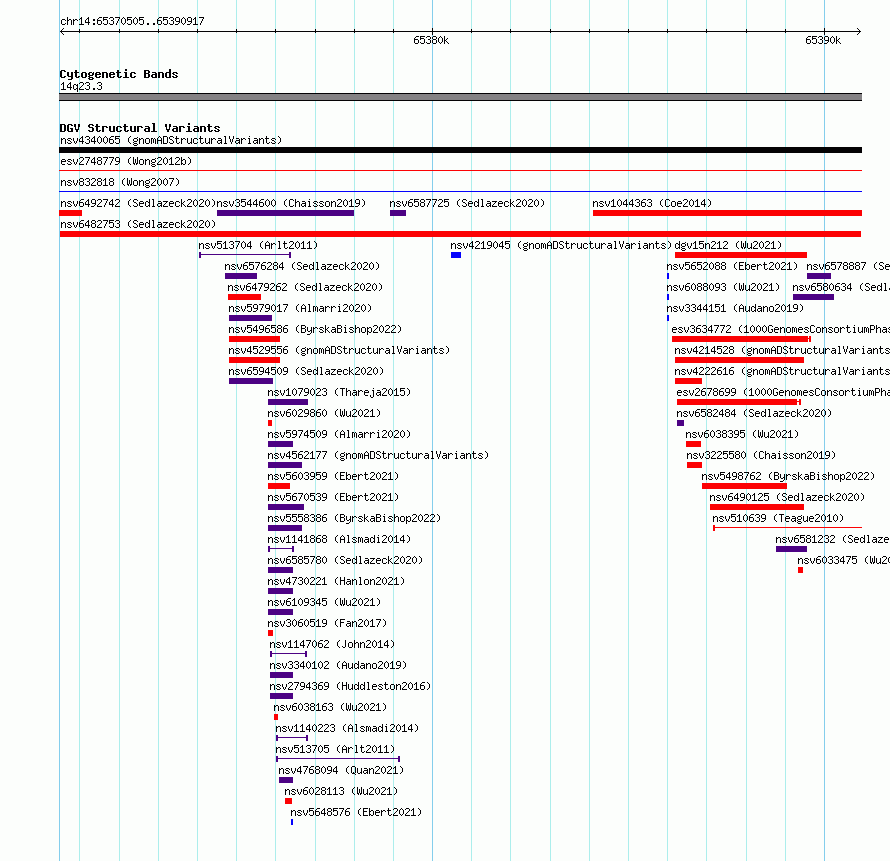The height and width of the screenshot is (861, 890).
Task: Click the DGV Structural Variants track title
Action: [140, 128]
